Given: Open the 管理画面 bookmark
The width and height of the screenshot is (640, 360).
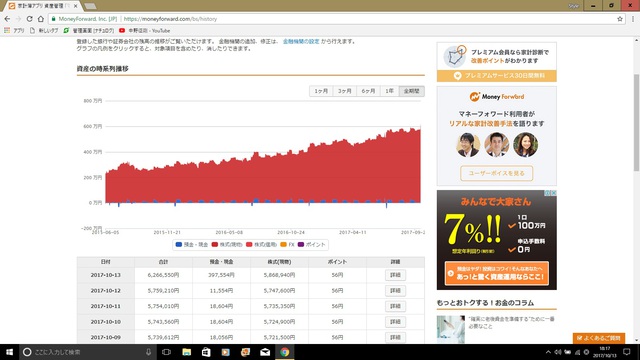Looking at the screenshot, I should pyautogui.click(x=89, y=31).
